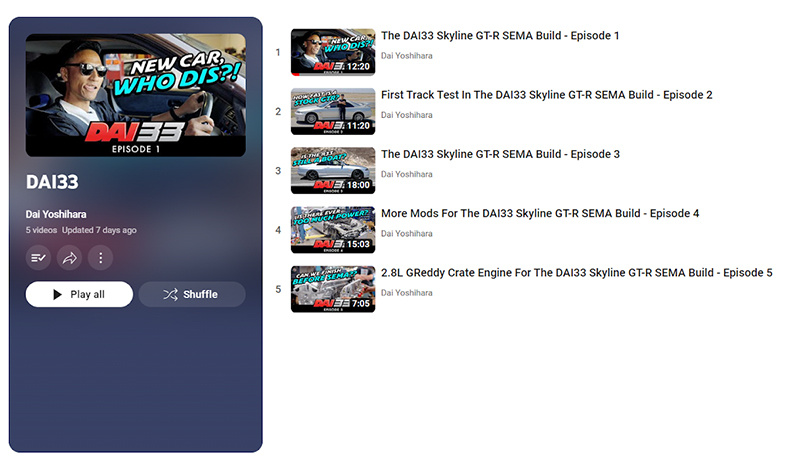
Task: Click the '2.8L GReddy Crate Engine' Episode 5 title
Action: pos(577,272)
